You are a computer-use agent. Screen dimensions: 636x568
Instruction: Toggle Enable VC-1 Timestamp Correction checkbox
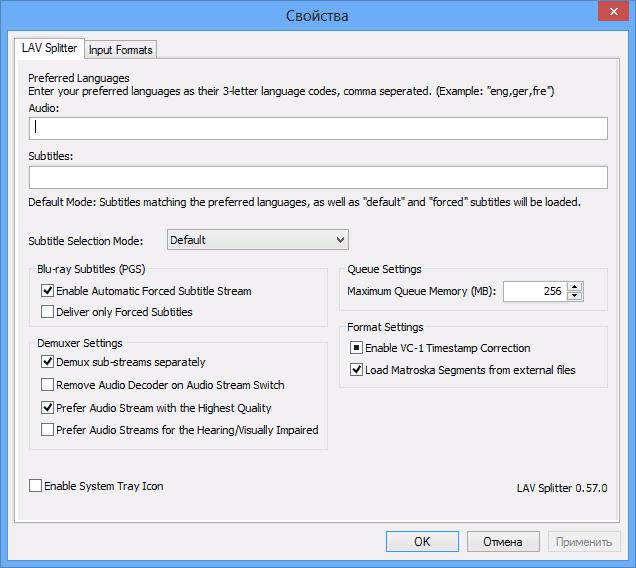356,348
